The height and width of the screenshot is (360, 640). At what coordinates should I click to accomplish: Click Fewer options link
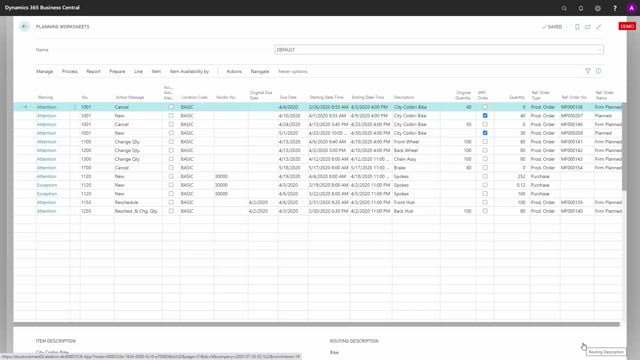293,71
